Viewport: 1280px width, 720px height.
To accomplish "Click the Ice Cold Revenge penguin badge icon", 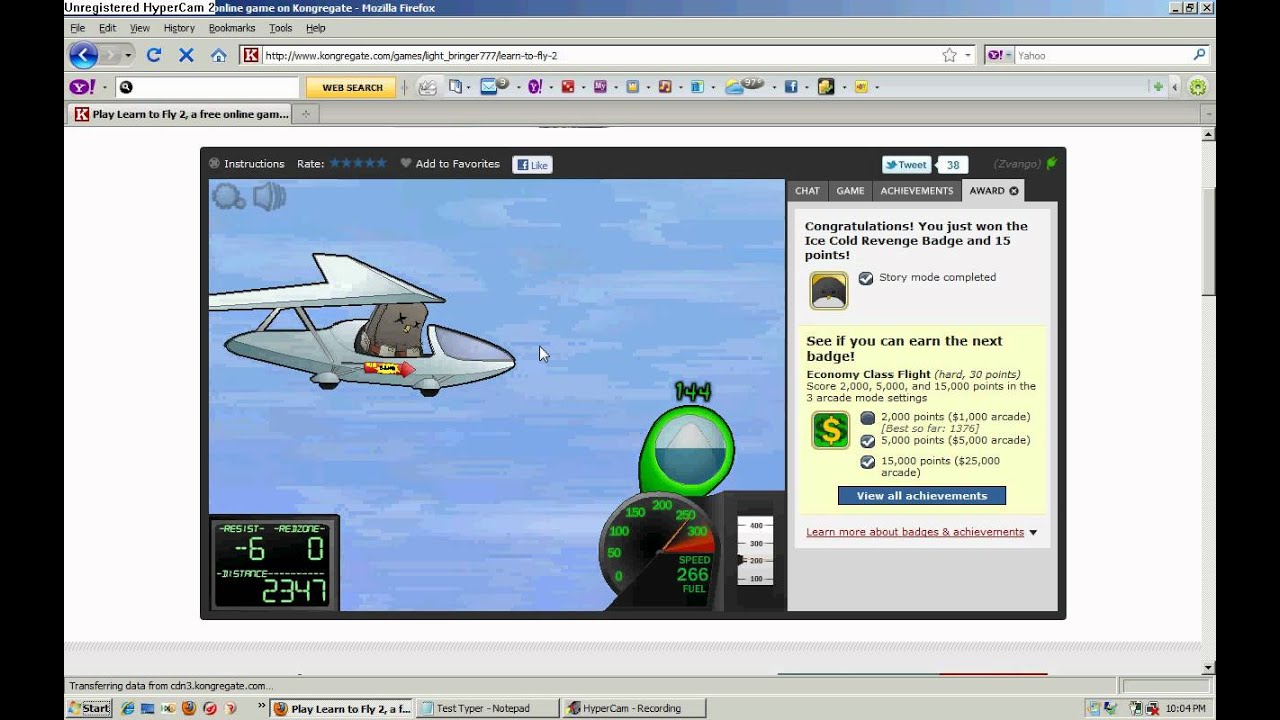I will (x=829, y=291).
